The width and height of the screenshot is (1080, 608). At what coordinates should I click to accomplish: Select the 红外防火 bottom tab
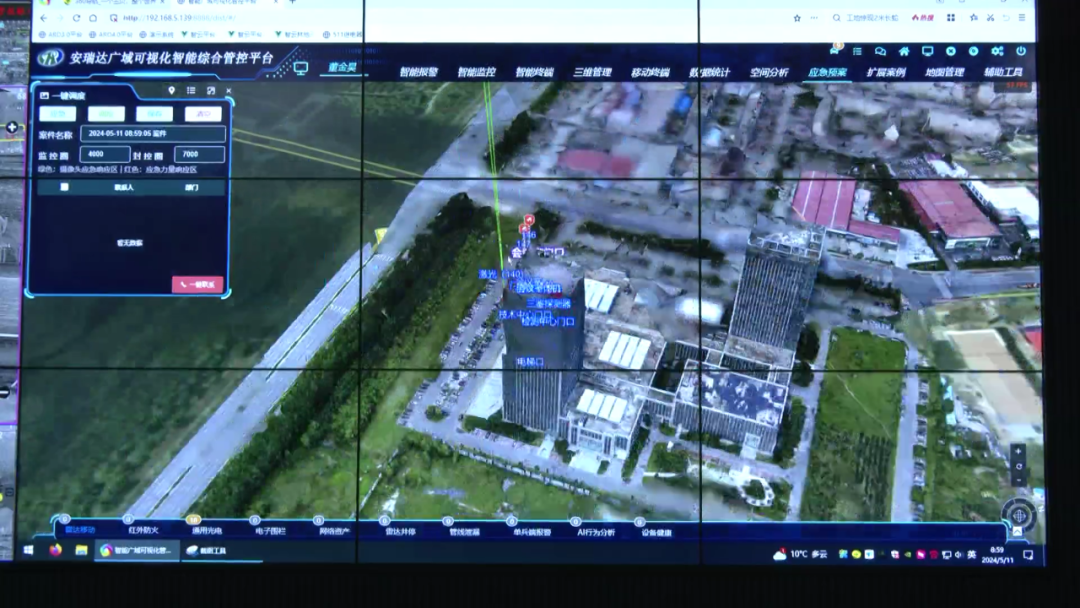point(143,530)
